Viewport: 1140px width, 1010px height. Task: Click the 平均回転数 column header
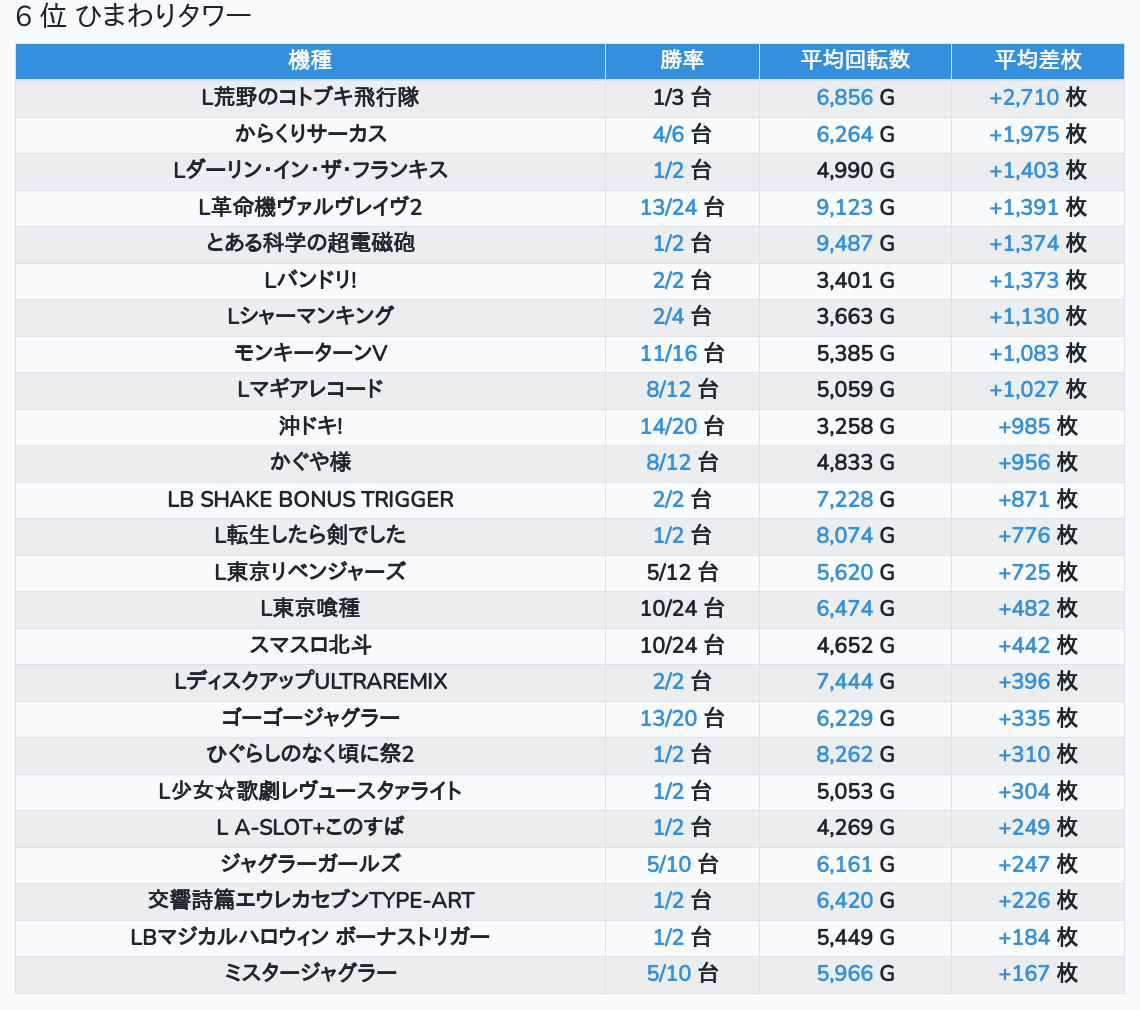tap(855, 61)
